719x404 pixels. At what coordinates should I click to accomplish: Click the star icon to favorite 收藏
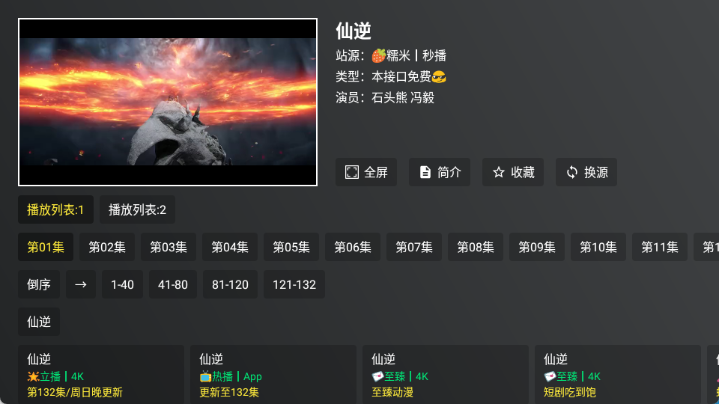pos(498,172)
